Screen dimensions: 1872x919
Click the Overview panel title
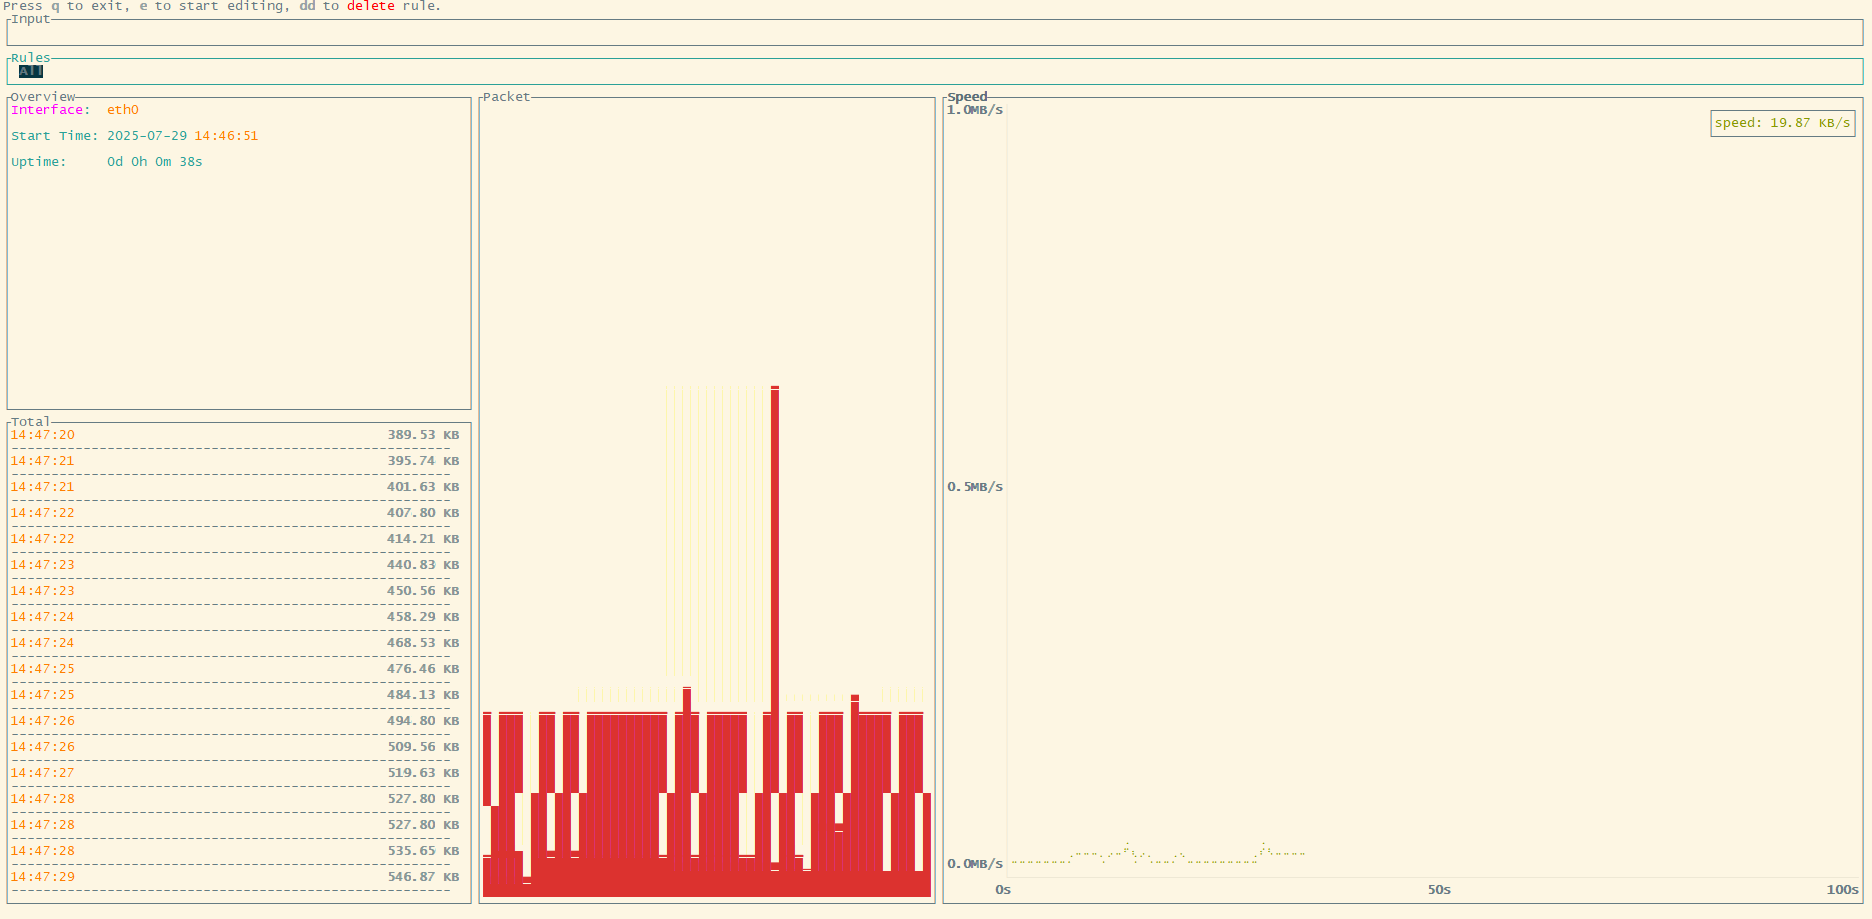pyautogui.click(x=43, y=97)
